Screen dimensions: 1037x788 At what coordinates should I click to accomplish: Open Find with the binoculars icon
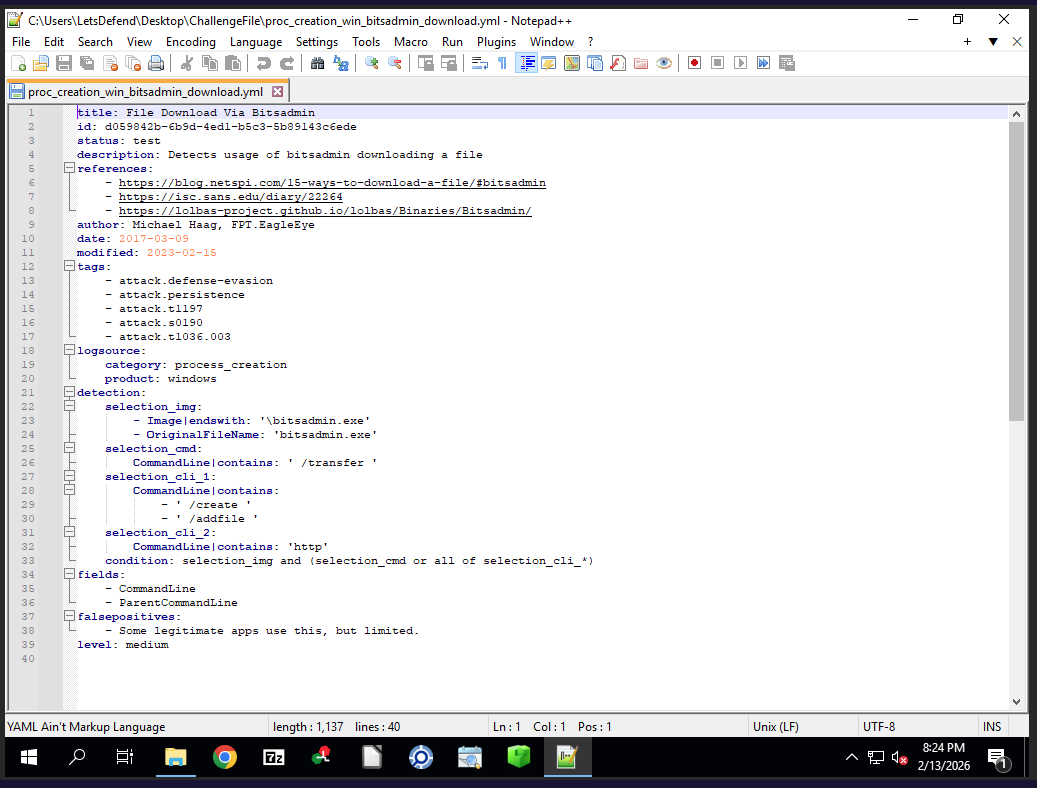click(x=317, y=63)
